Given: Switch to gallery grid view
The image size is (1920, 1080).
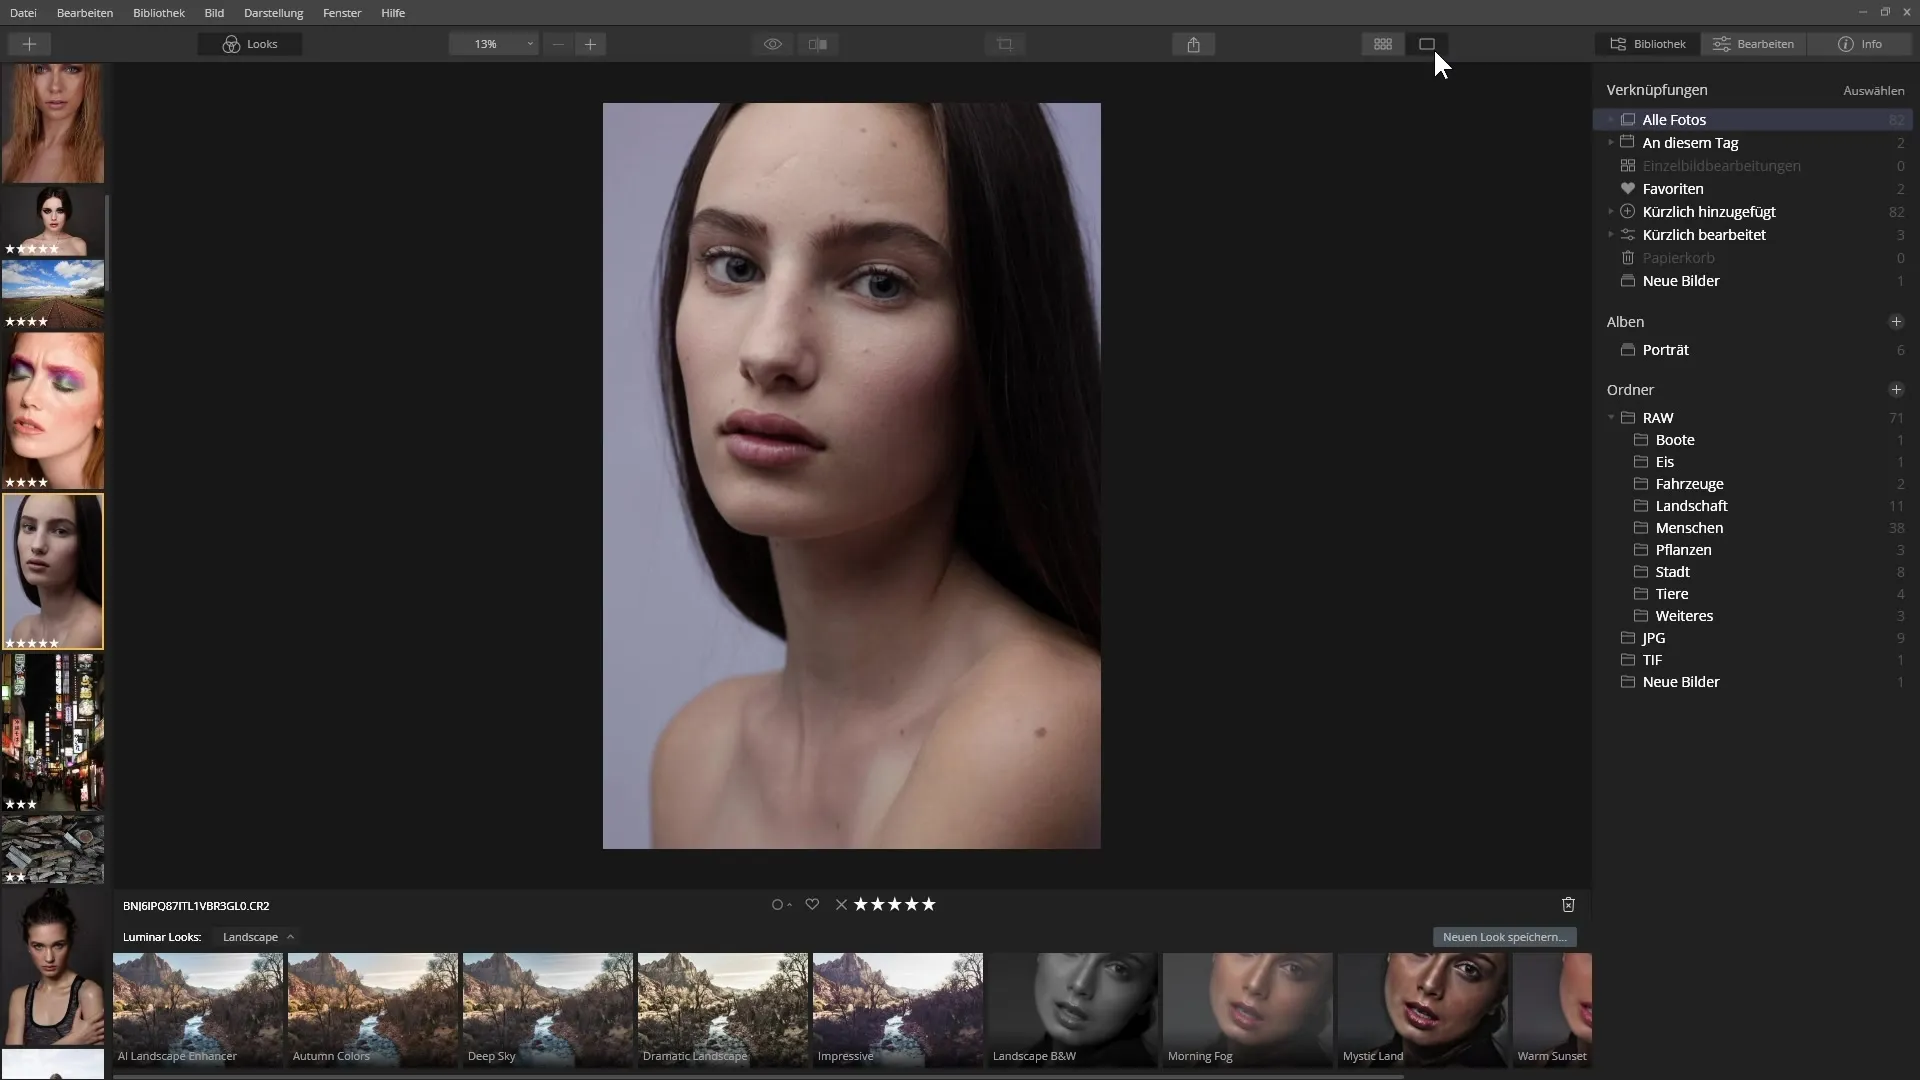Looking at the screenshot, I should point(1383,44).
